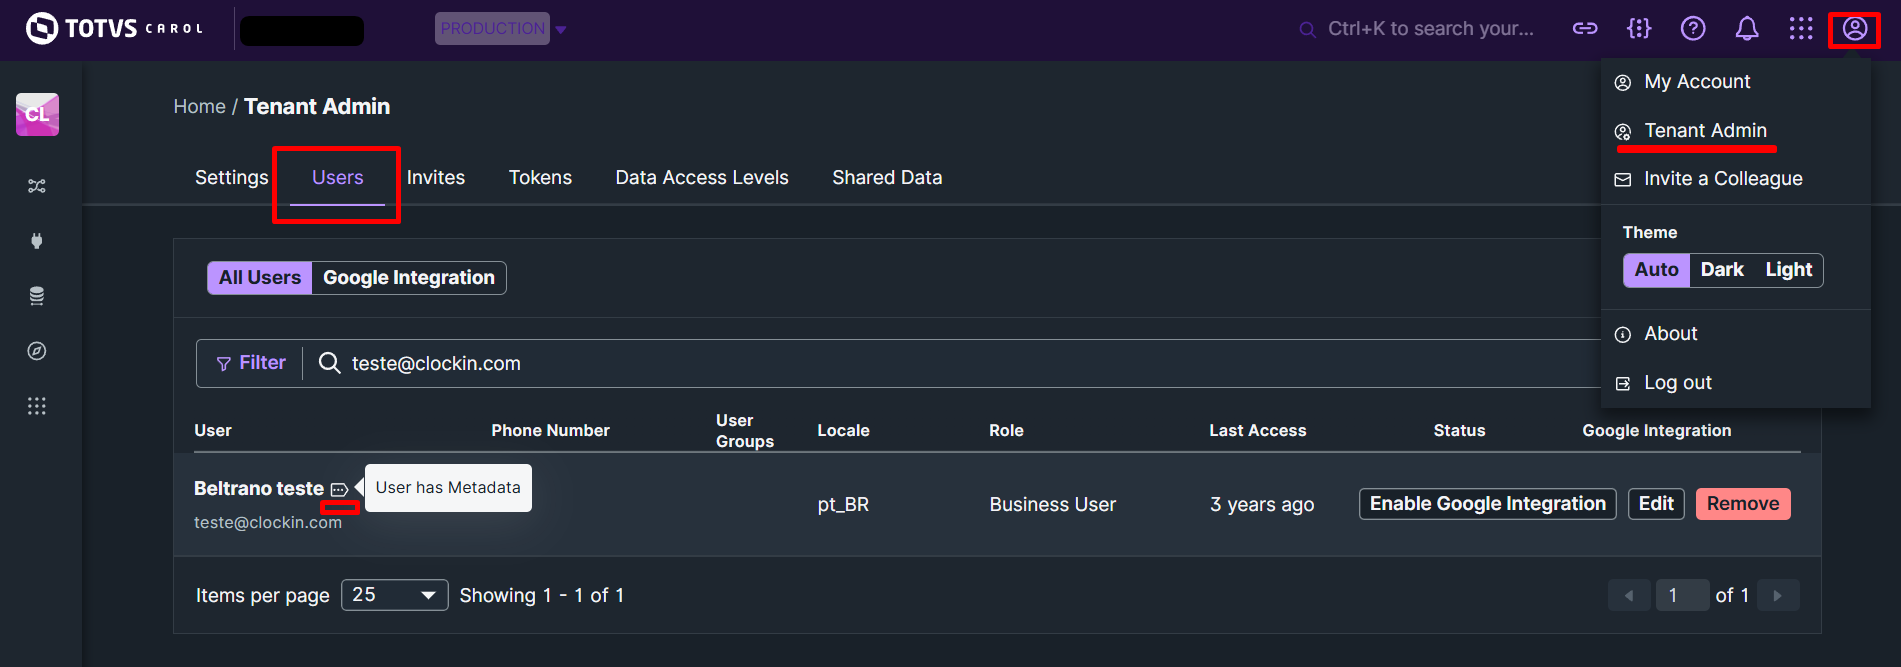Open the apps grid in top bar
Screen dimensions: 1901x667
click(x=1801, y=28)
